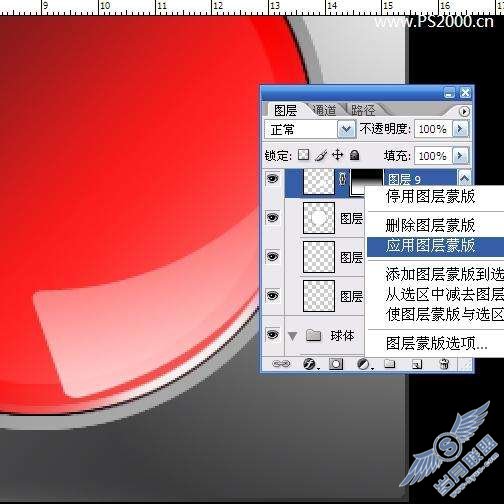Screen dimensions: 504x504
Task: Lock all padlock icon
Action: tap(354, 155)
